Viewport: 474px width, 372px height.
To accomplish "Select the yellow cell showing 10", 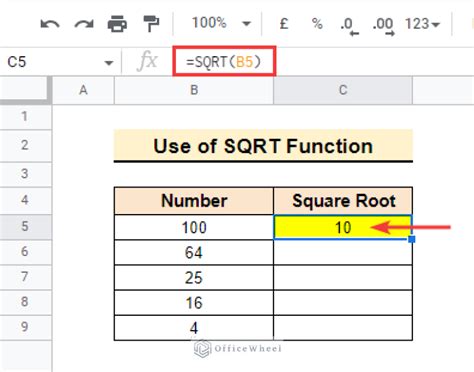I will (343, 227).
